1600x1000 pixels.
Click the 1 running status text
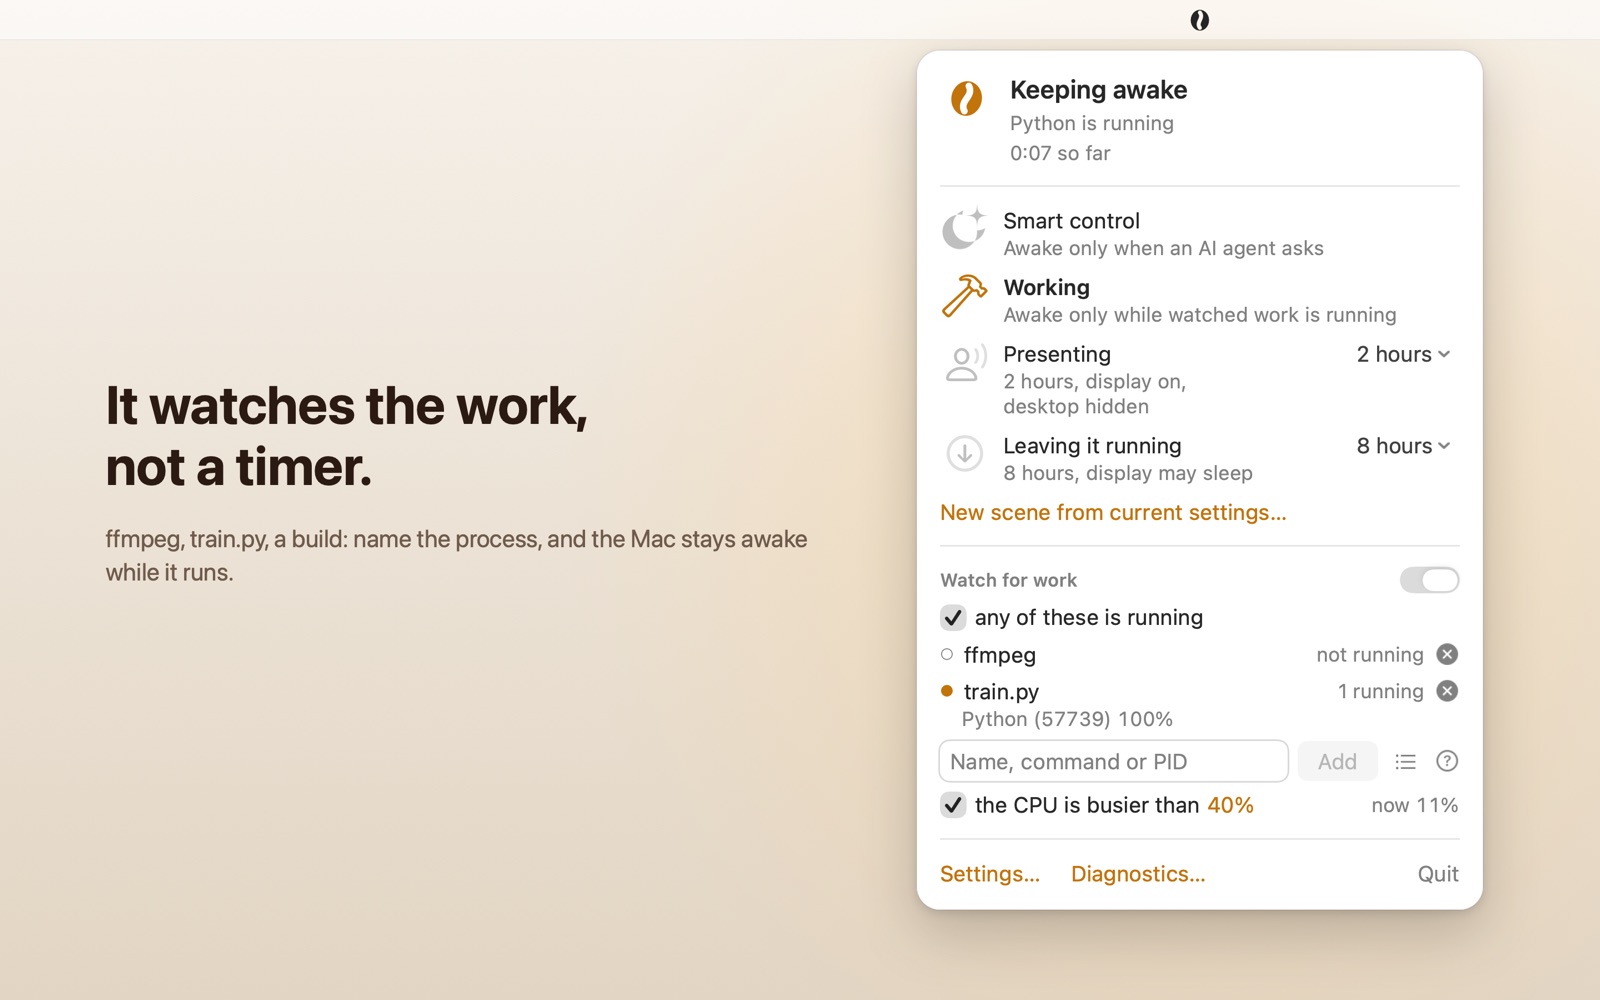click(1380, 691)
